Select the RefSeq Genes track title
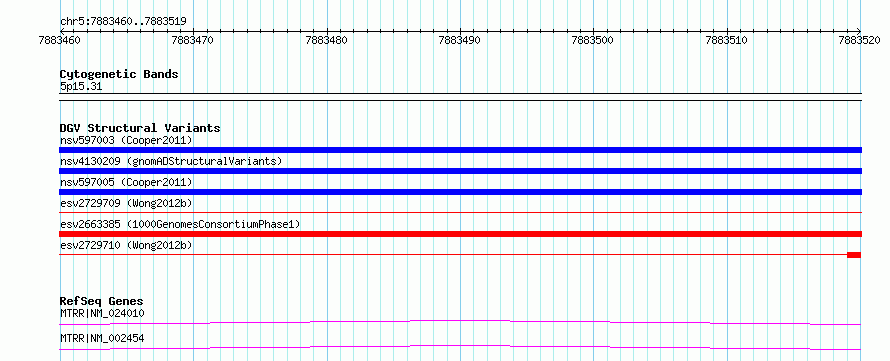890x361 pixels. tap(102, 301)
